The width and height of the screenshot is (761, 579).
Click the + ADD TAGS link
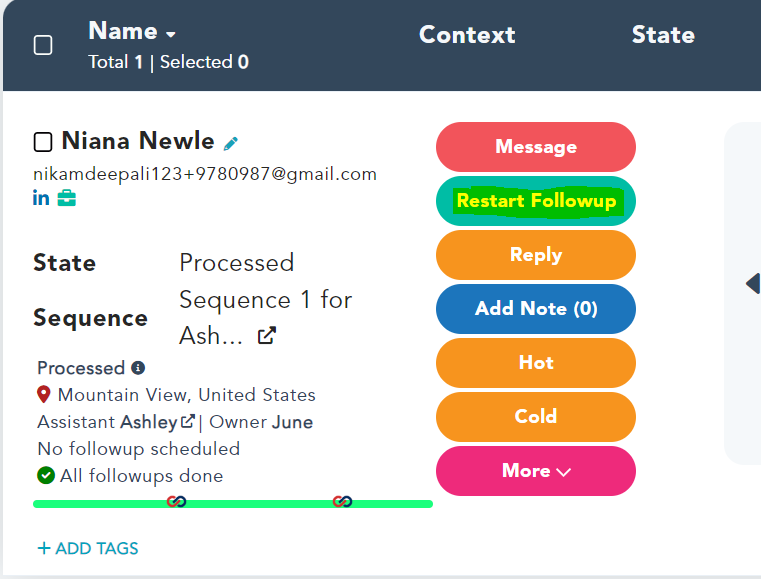click(x=88, y=548)
